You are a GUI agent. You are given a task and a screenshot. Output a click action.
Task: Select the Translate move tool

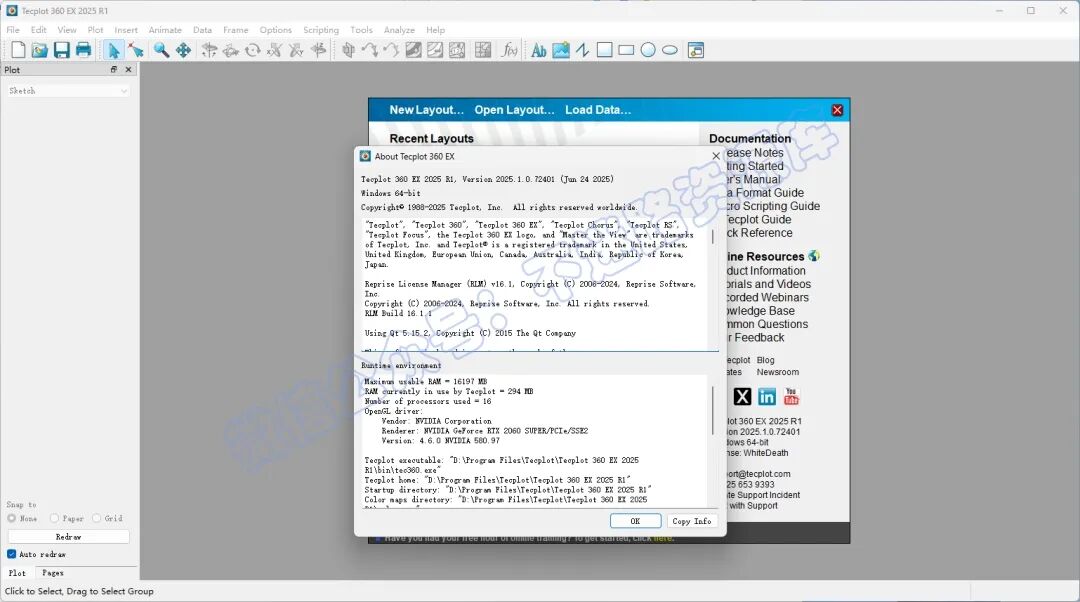(183, 50)
